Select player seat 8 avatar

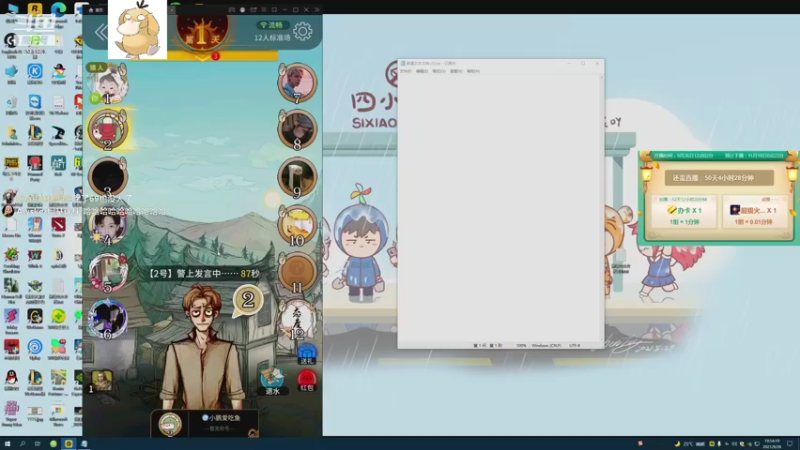pyautogui.click(x=297, y=129)
